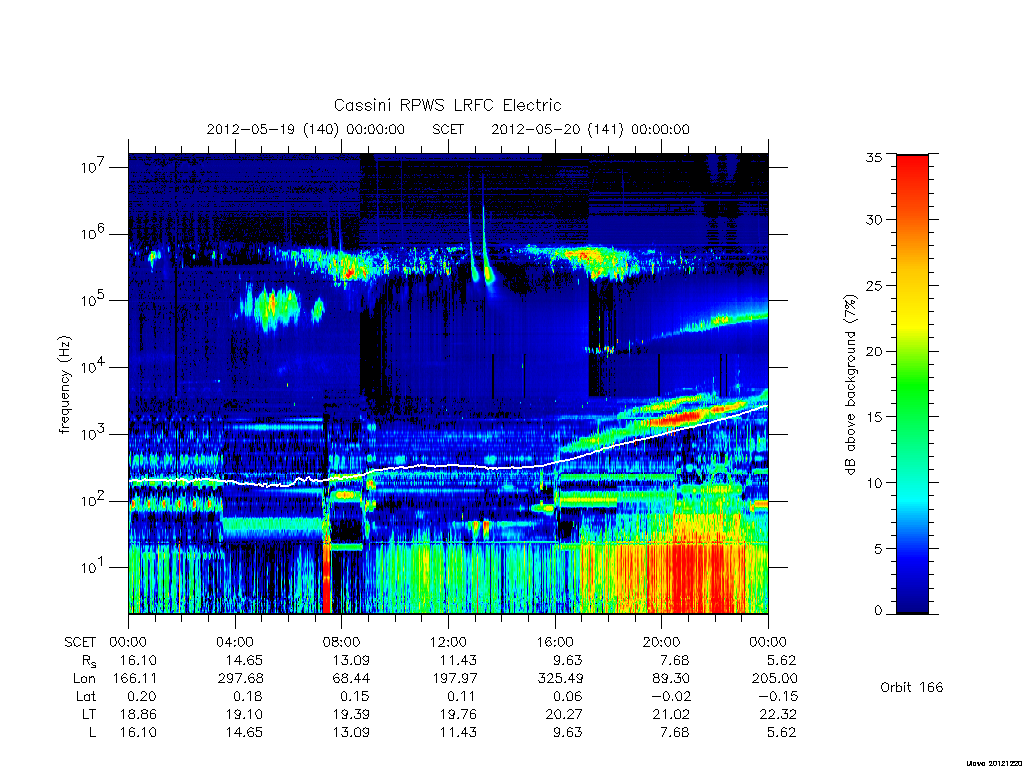
Task: Click the Lat row label
Action: coord(86,696)
